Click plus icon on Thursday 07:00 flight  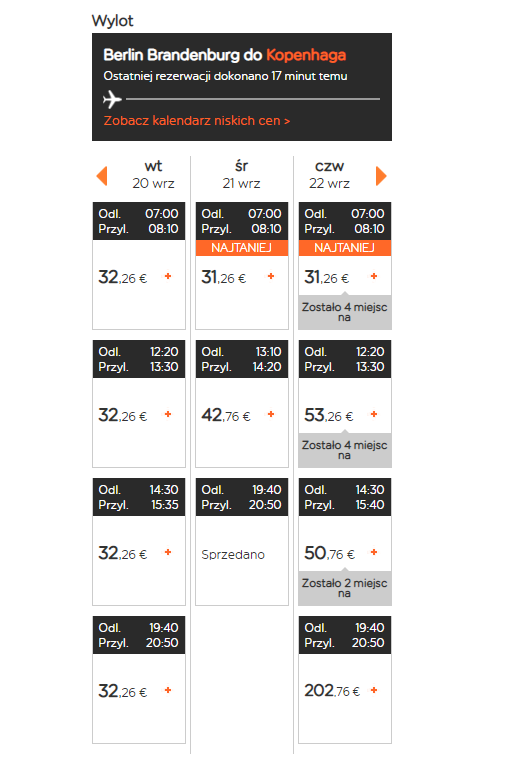click(x=374, y=276)
